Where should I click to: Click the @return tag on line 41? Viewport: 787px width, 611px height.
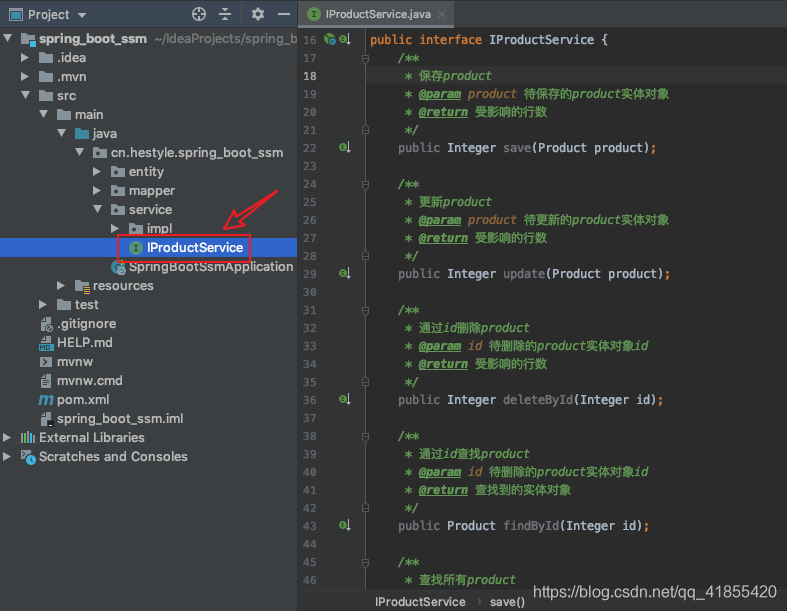point(443,490)
